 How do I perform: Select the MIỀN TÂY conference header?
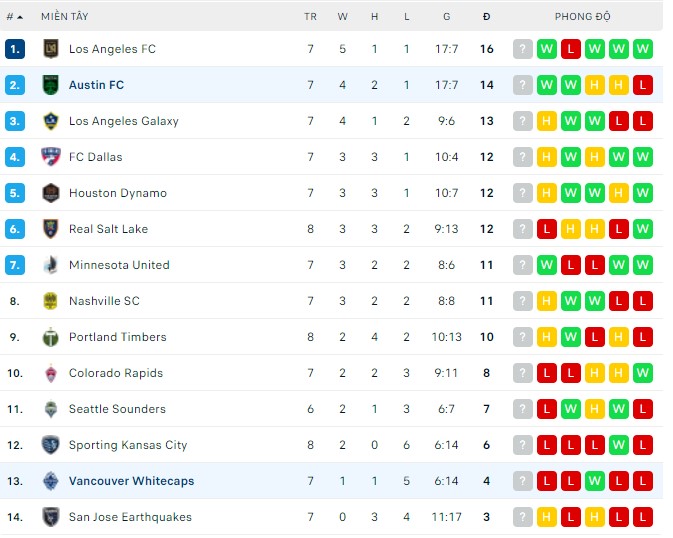[65, 17]
